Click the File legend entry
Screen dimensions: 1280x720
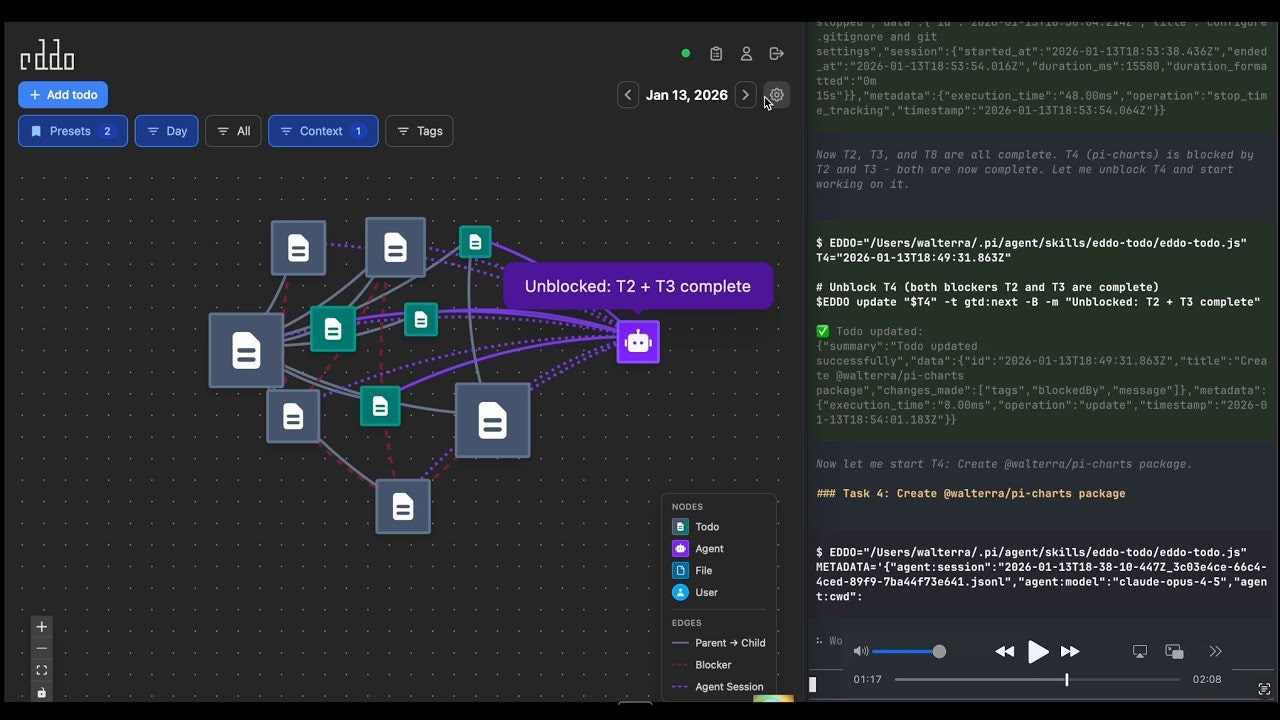(693, 571)
